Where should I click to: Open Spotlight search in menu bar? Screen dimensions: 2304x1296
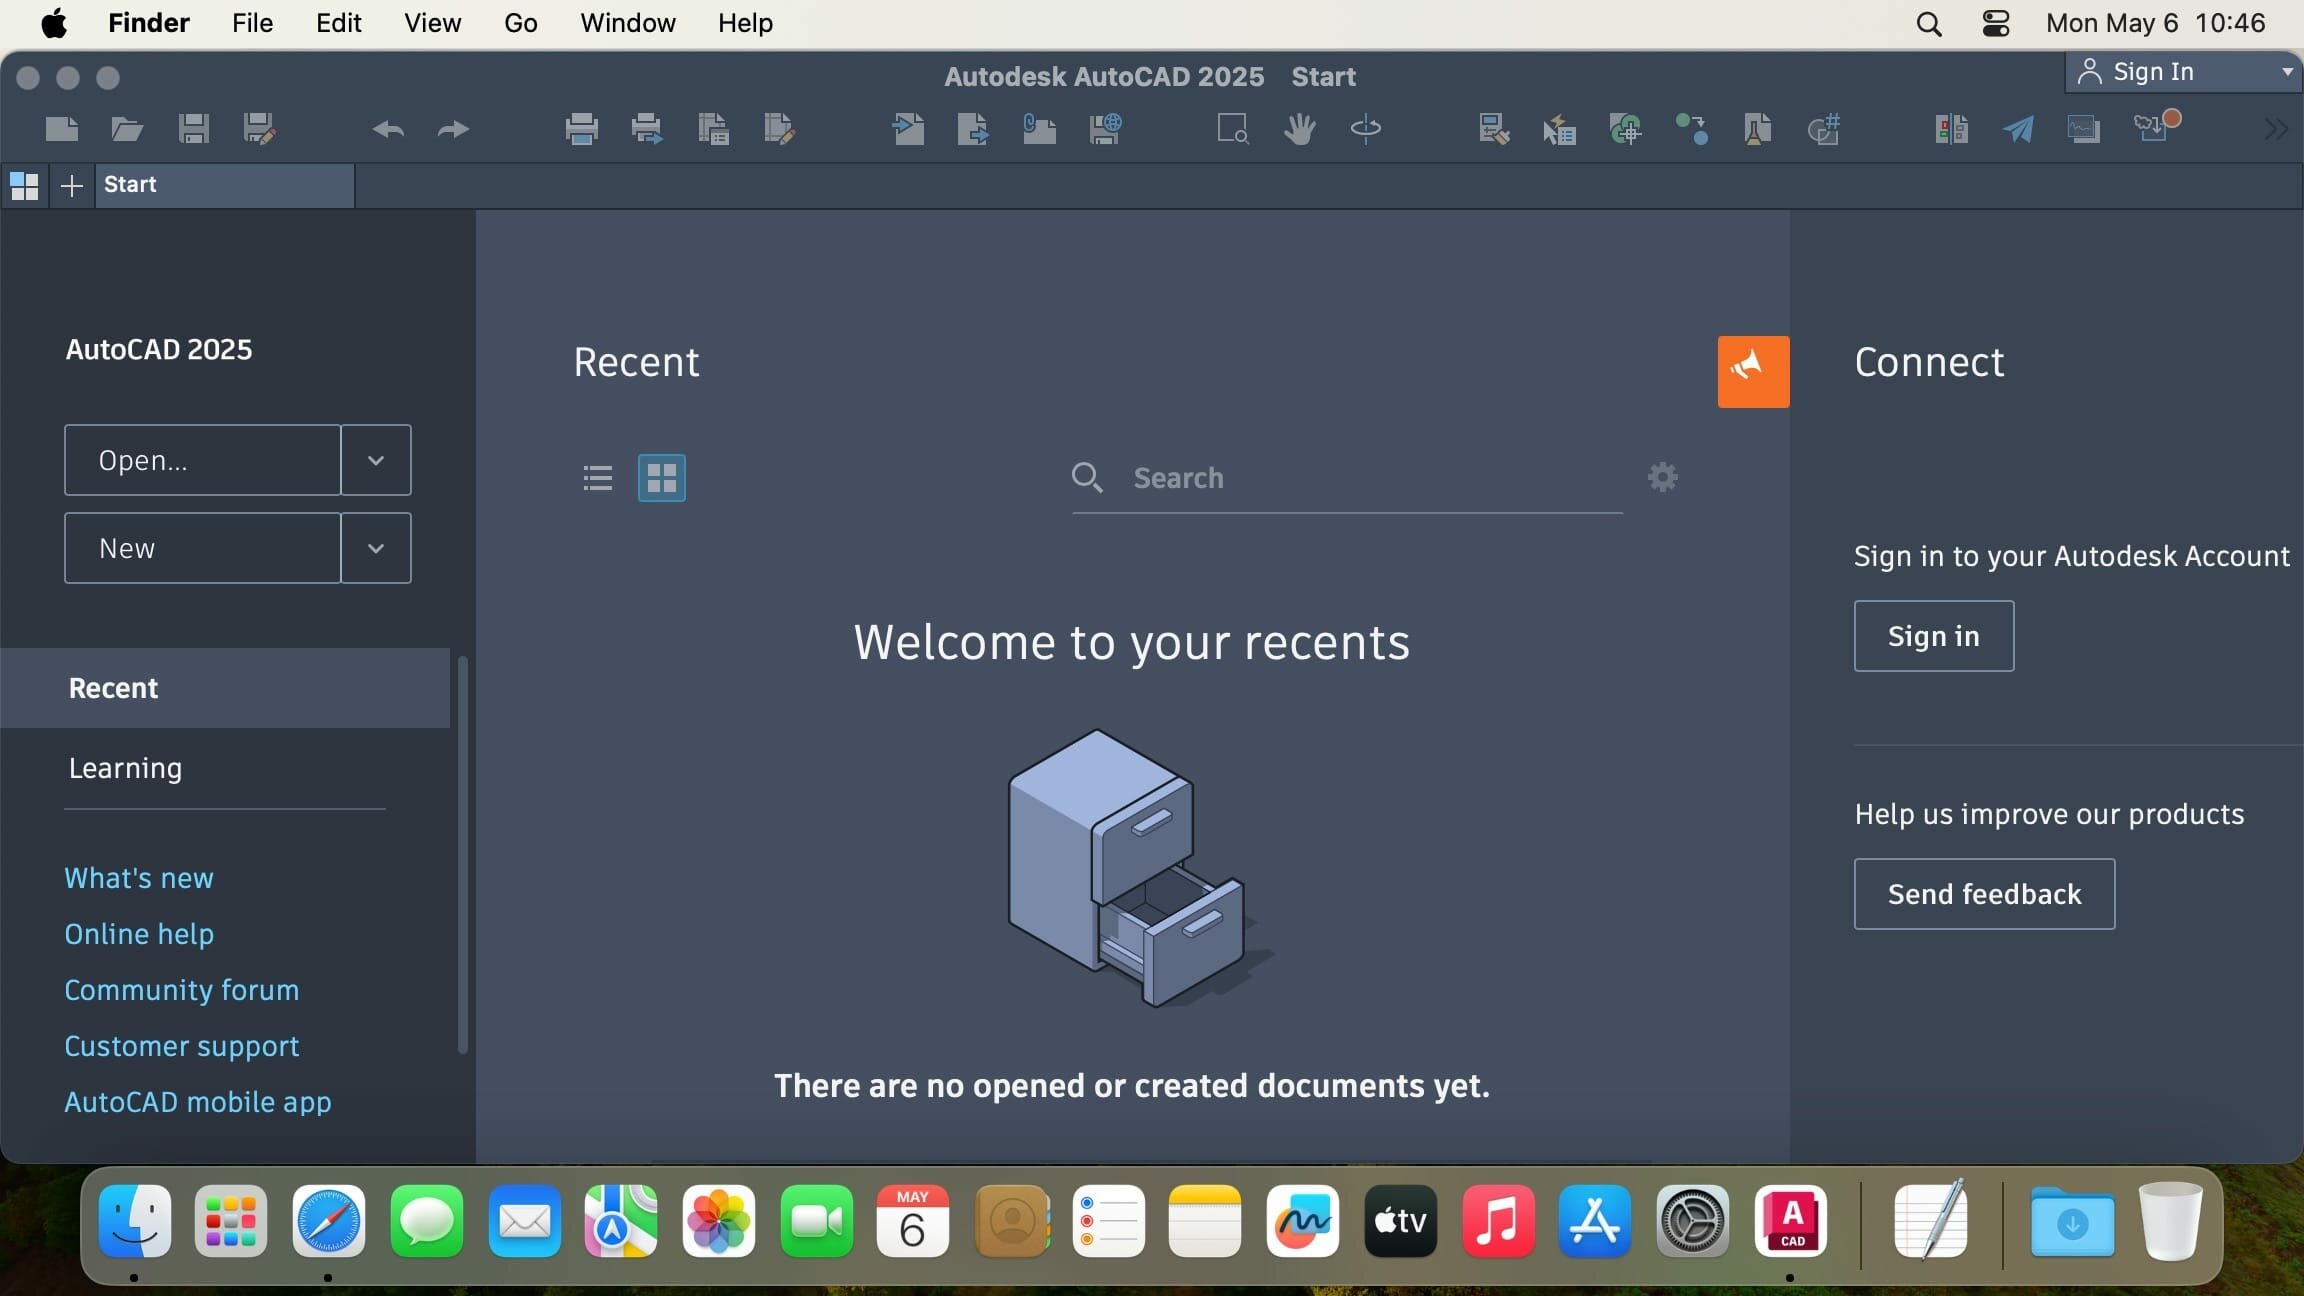(1929, 23)
